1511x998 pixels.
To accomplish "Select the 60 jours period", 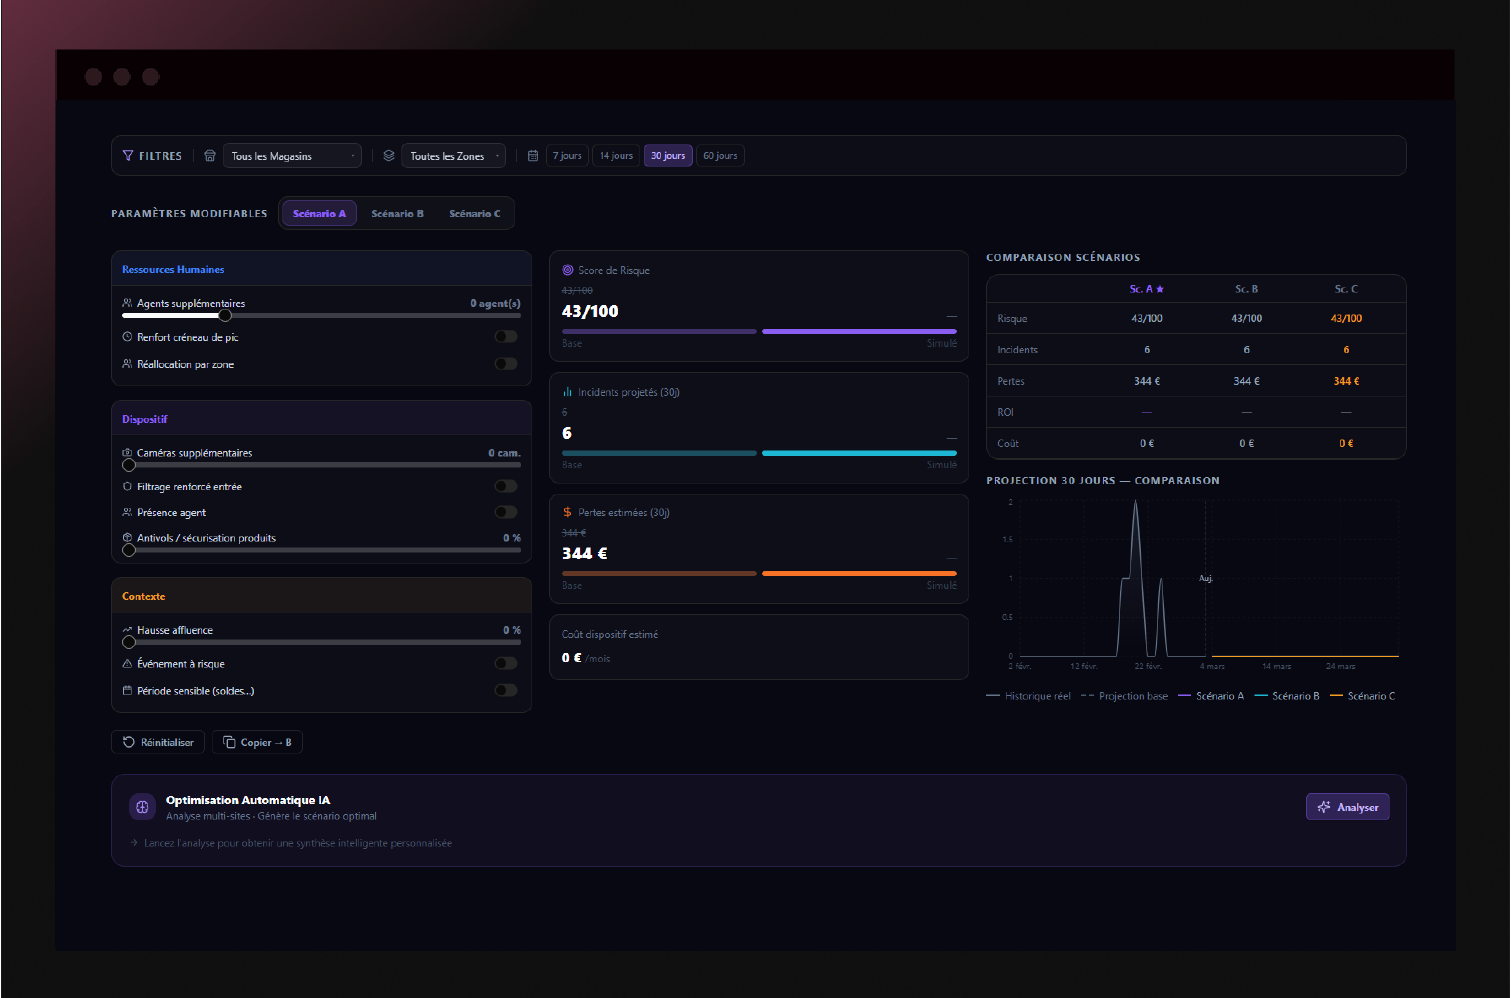I will (720, 156).
